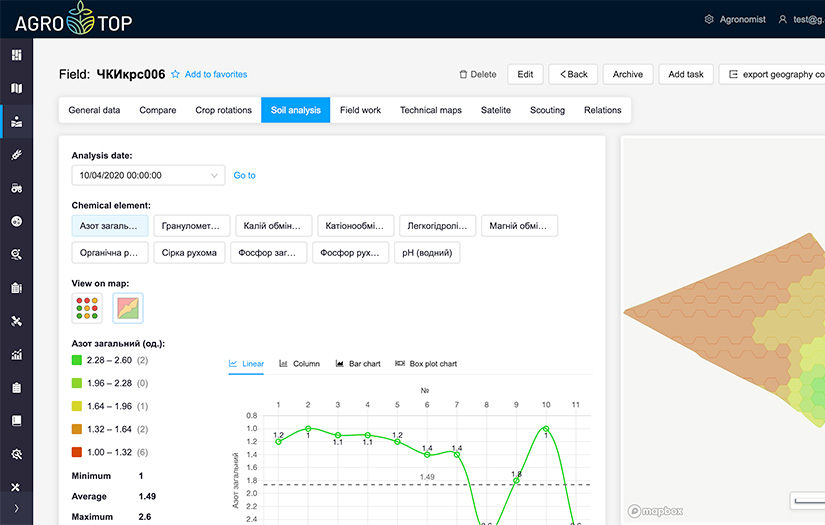Open Scouting tab

[x=547, y=110]
